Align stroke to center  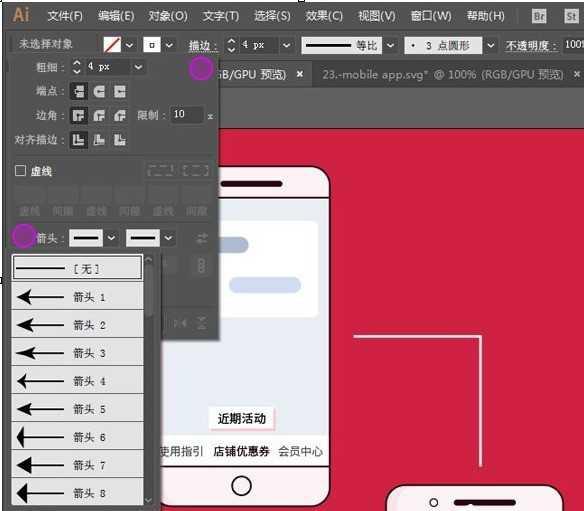pyautogui.click(x=79, y=140)
